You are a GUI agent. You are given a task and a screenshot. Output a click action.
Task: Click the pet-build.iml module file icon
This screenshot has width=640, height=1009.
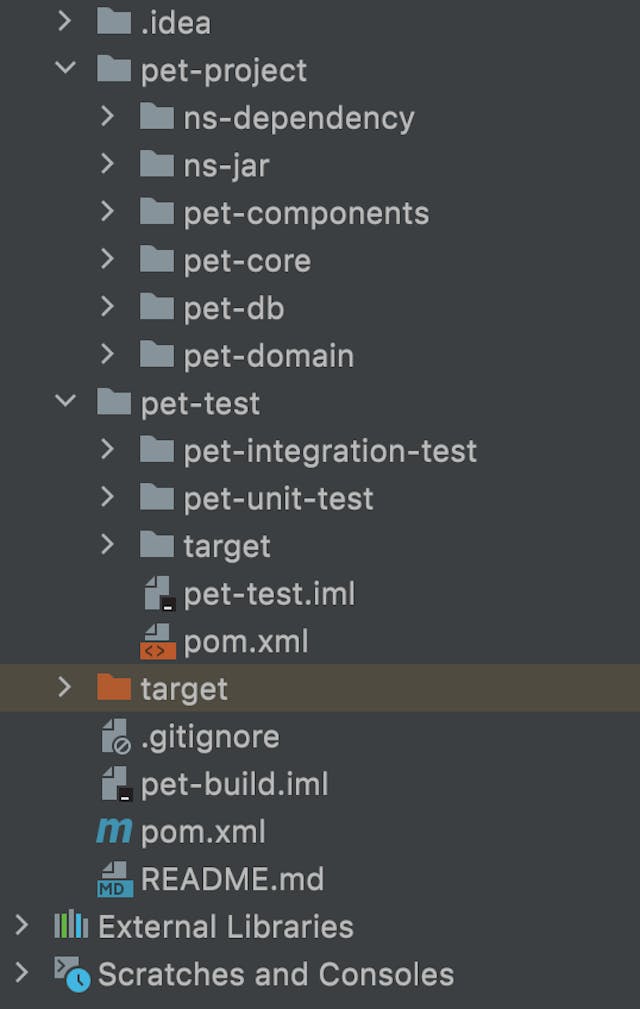click(115, 784)
